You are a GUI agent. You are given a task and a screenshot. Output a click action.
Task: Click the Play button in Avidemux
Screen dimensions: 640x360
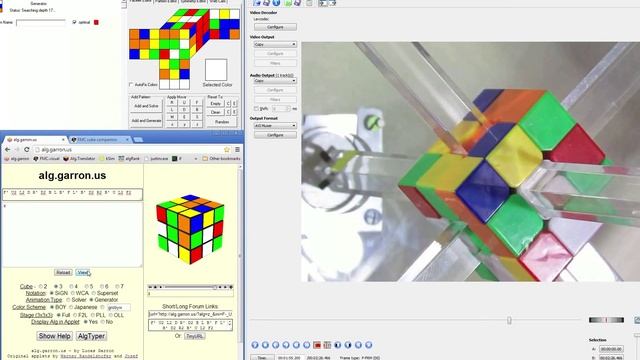tap(255, 345)
